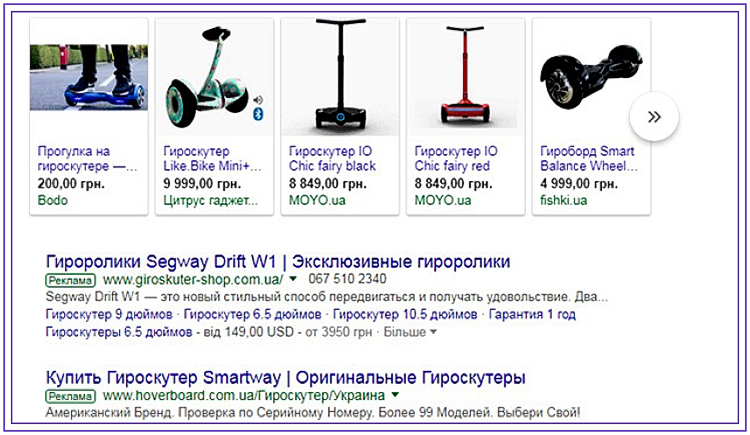Open the blue hoverboard ride thumbnail
This screenshot has width=750, height=435.
(x=89, y=77)
